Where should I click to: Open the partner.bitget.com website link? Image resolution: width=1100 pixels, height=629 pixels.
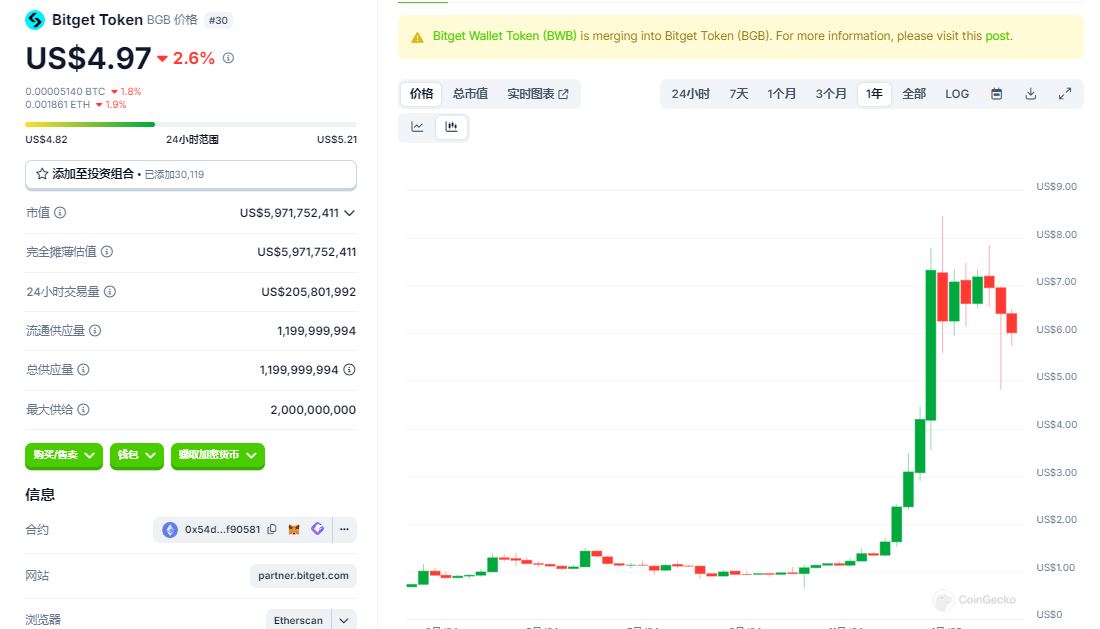coord(303,576)
